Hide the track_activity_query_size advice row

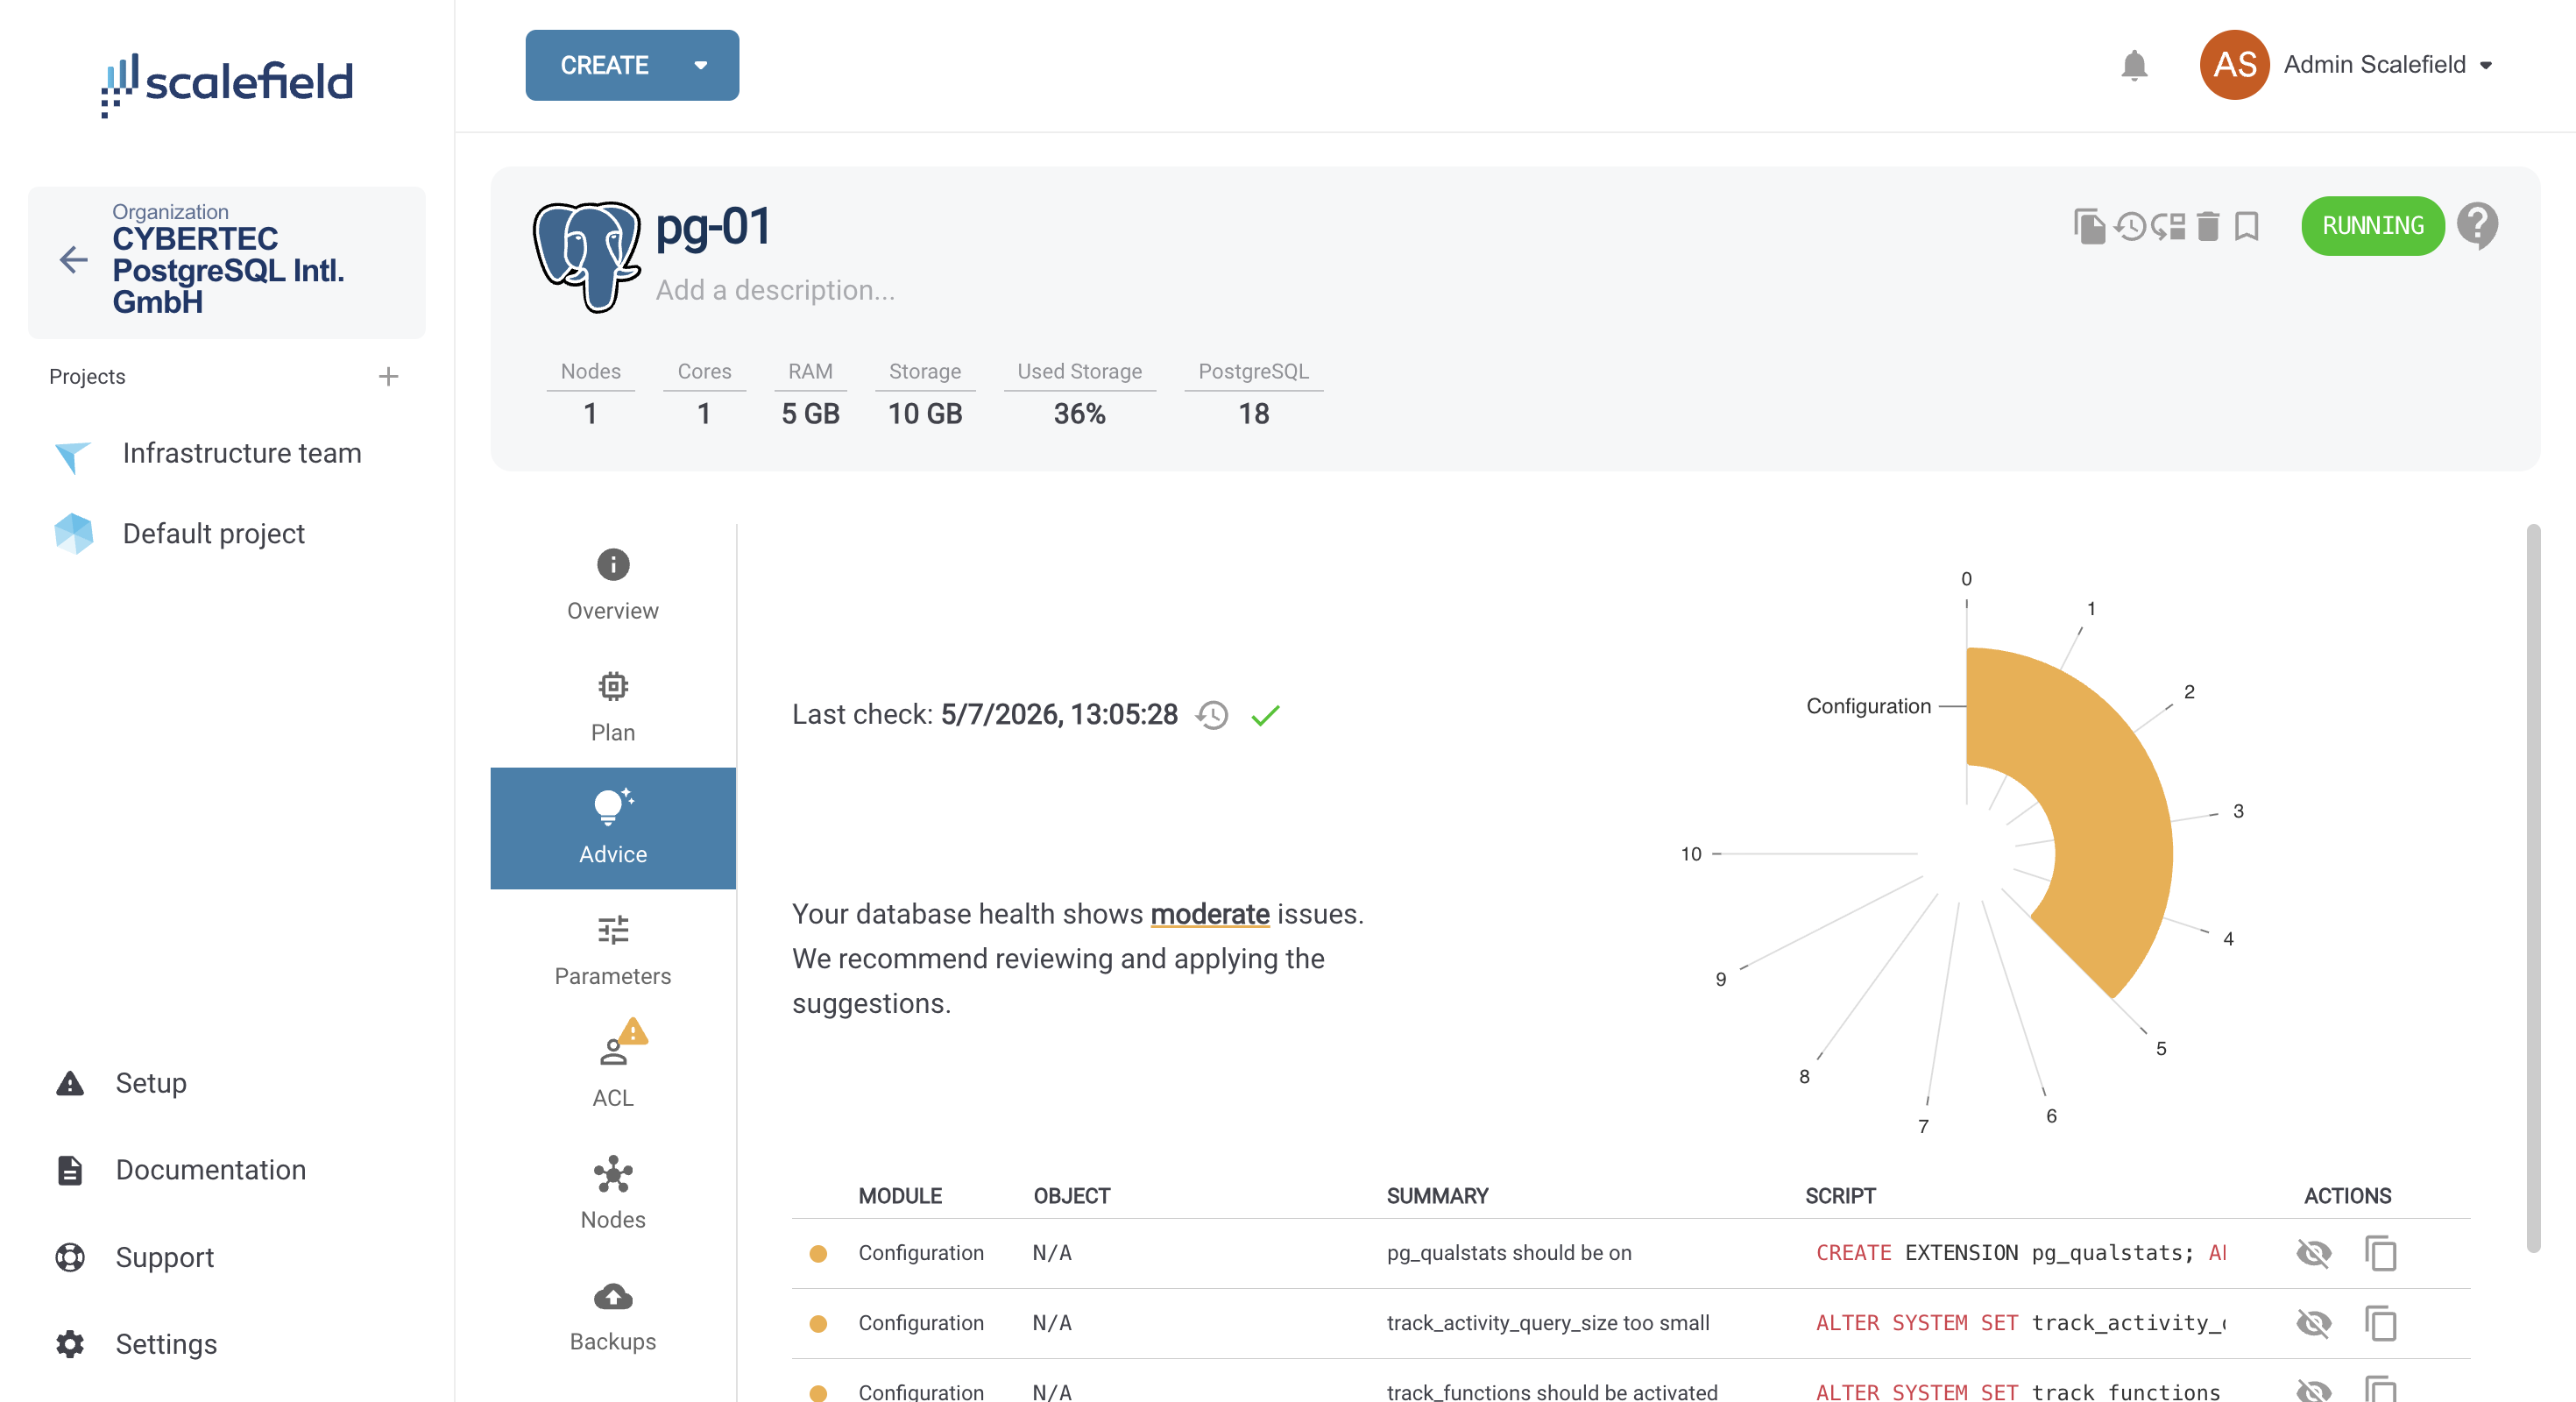(x=2313, y=1323)
